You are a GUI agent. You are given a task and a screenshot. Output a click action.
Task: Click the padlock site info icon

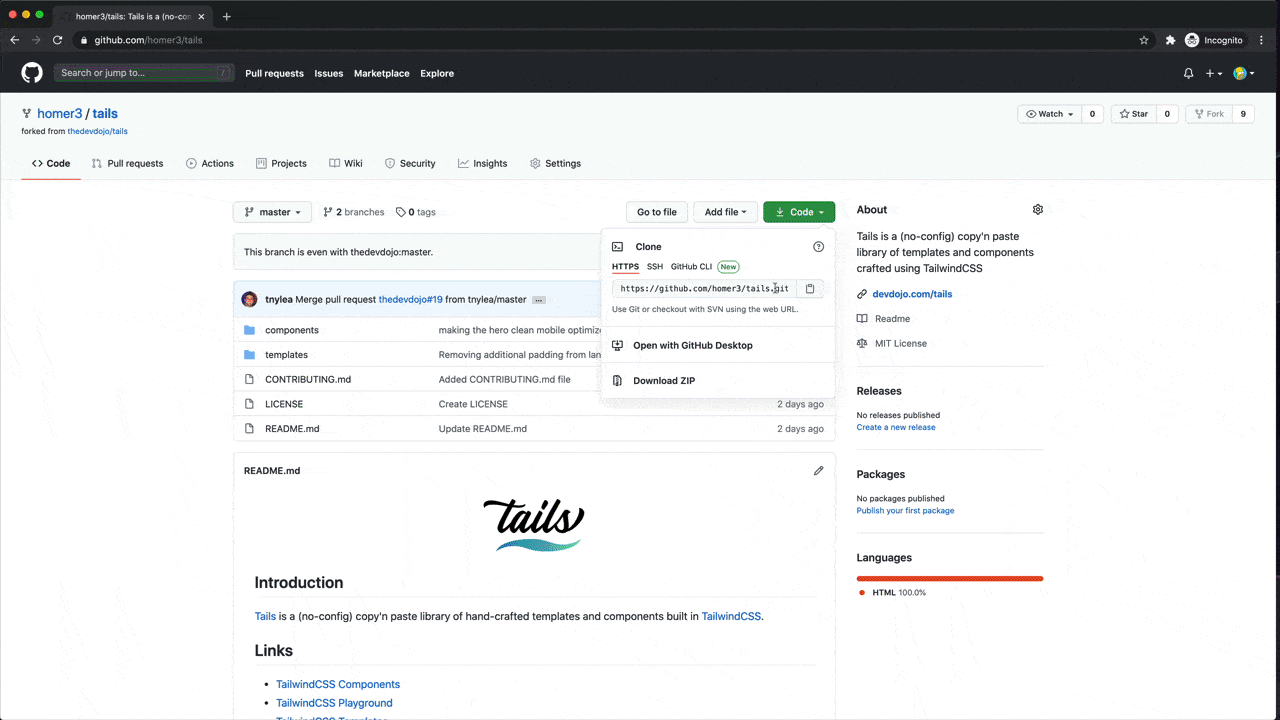point(84,40)
